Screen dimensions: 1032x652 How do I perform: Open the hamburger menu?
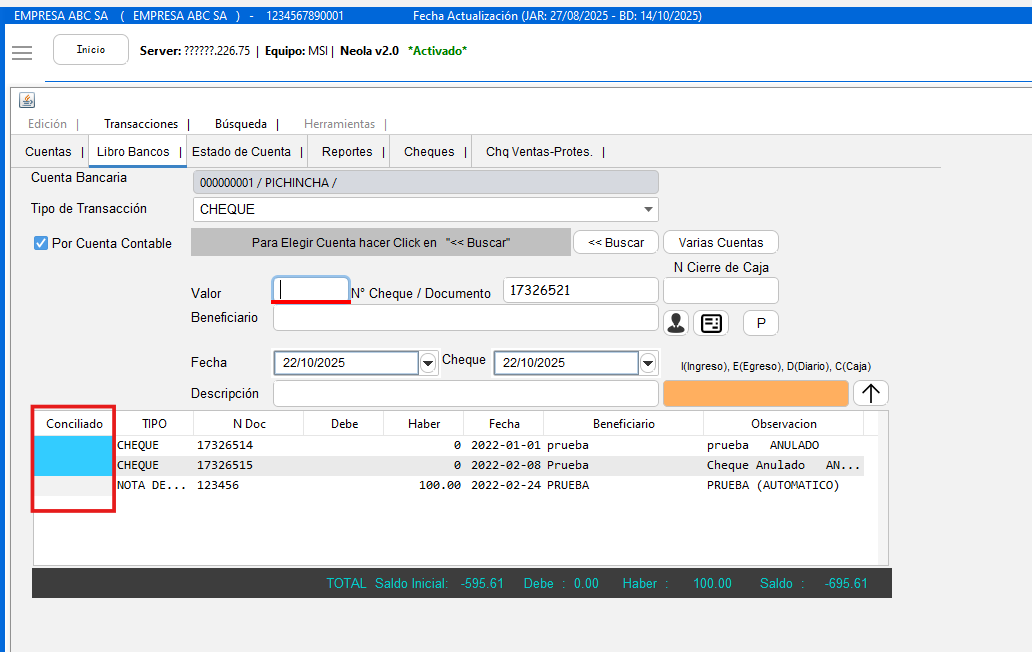[x=22, y=53]
